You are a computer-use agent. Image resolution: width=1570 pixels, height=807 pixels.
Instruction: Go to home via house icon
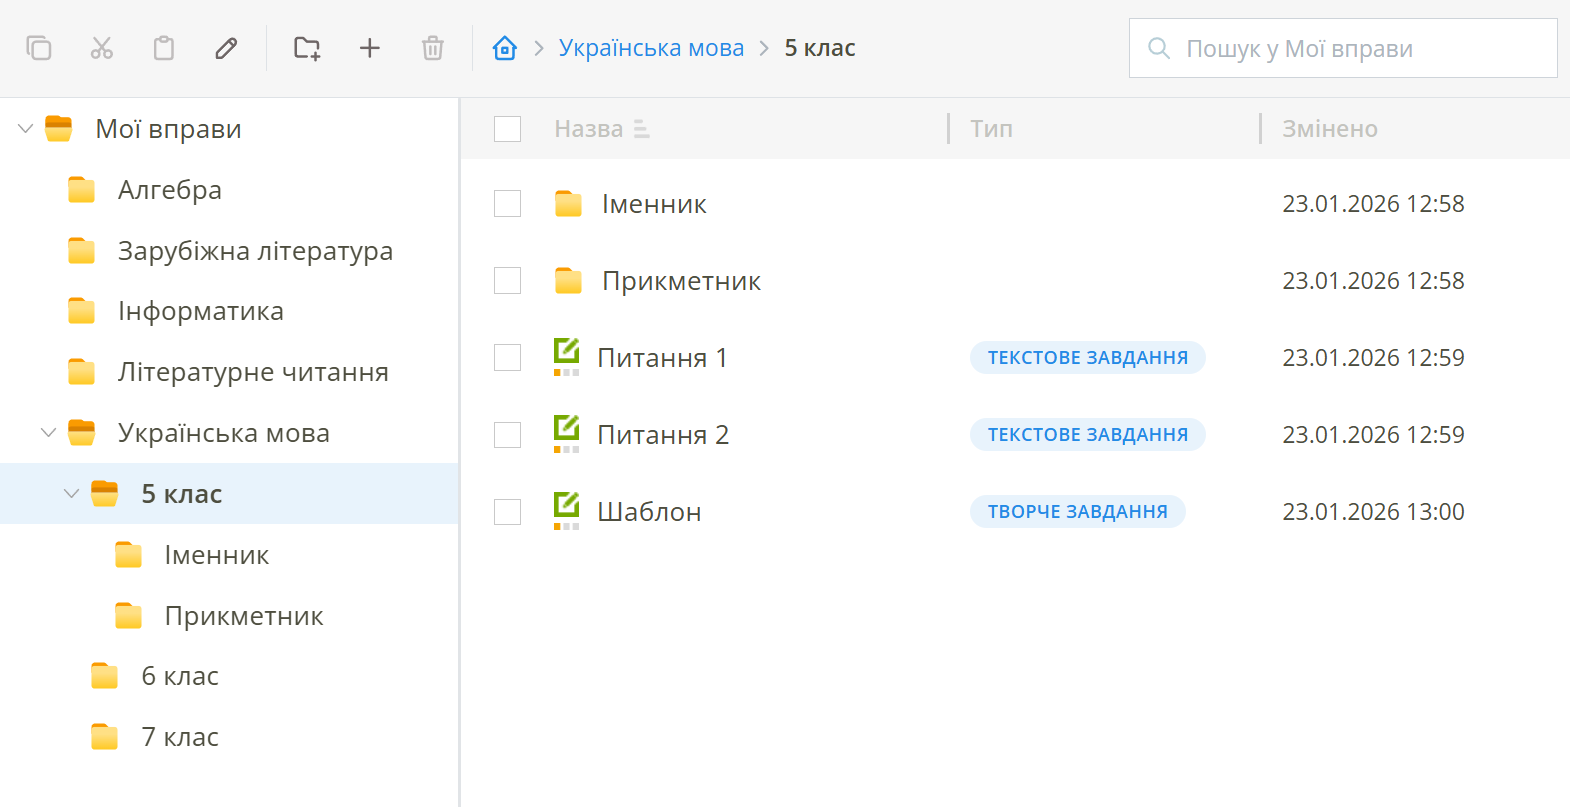coord(505,48)
